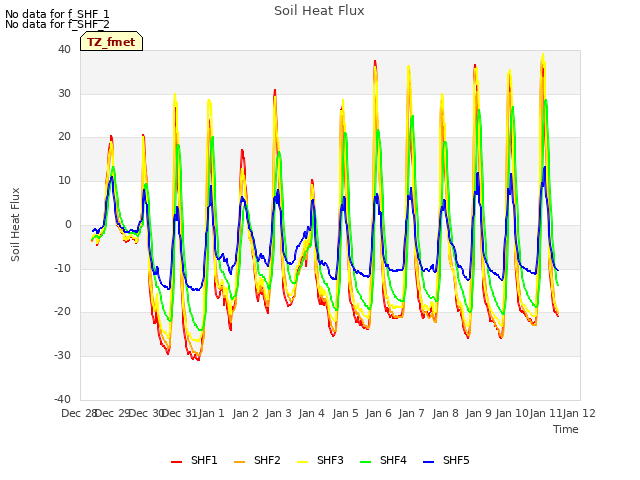Click the green SHF4 legend color marker

tap(366, 462)
